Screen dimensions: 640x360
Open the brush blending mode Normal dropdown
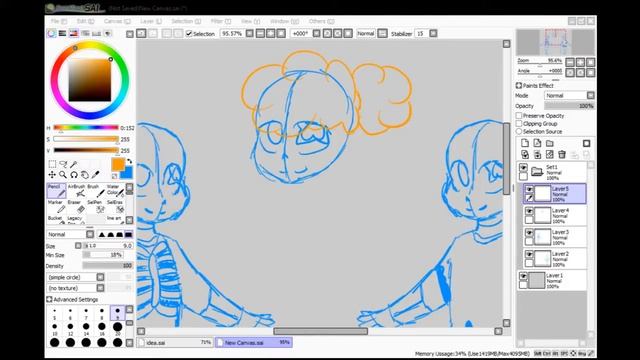(71, 234)
